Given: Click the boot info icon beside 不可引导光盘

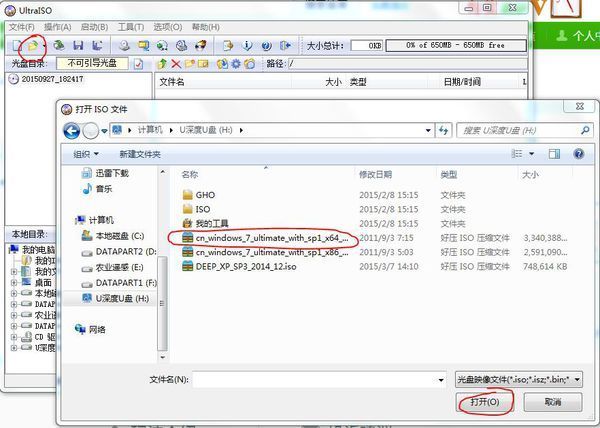Looking at the screenshot, I should pos(139,64).
